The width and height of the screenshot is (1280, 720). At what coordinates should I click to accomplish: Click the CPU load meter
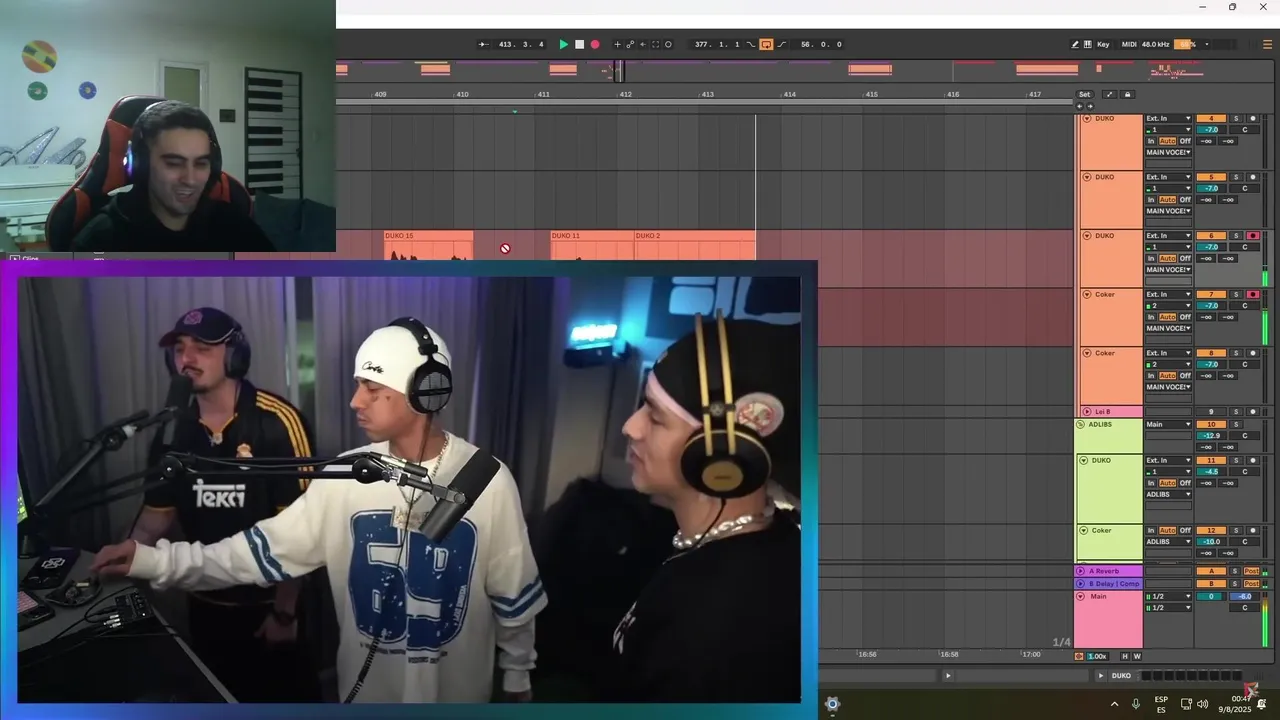(x=1185, y=44)
